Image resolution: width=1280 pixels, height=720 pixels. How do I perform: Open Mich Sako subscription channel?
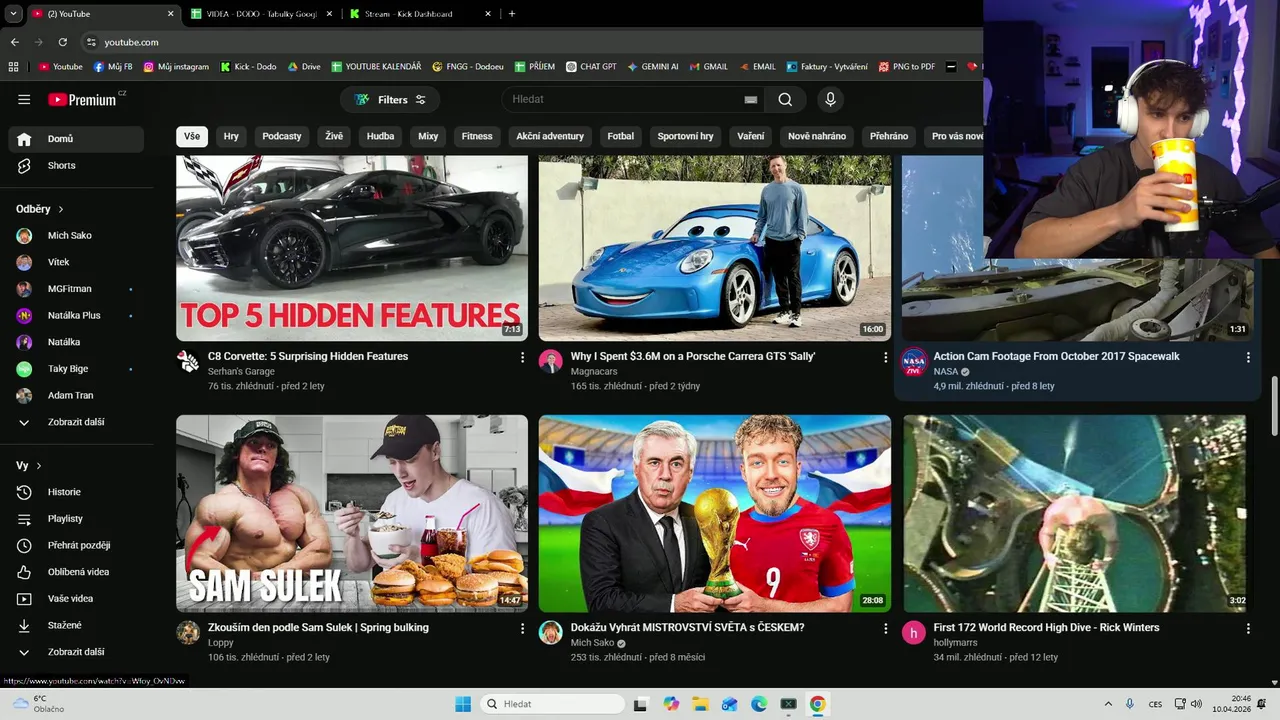76,236
